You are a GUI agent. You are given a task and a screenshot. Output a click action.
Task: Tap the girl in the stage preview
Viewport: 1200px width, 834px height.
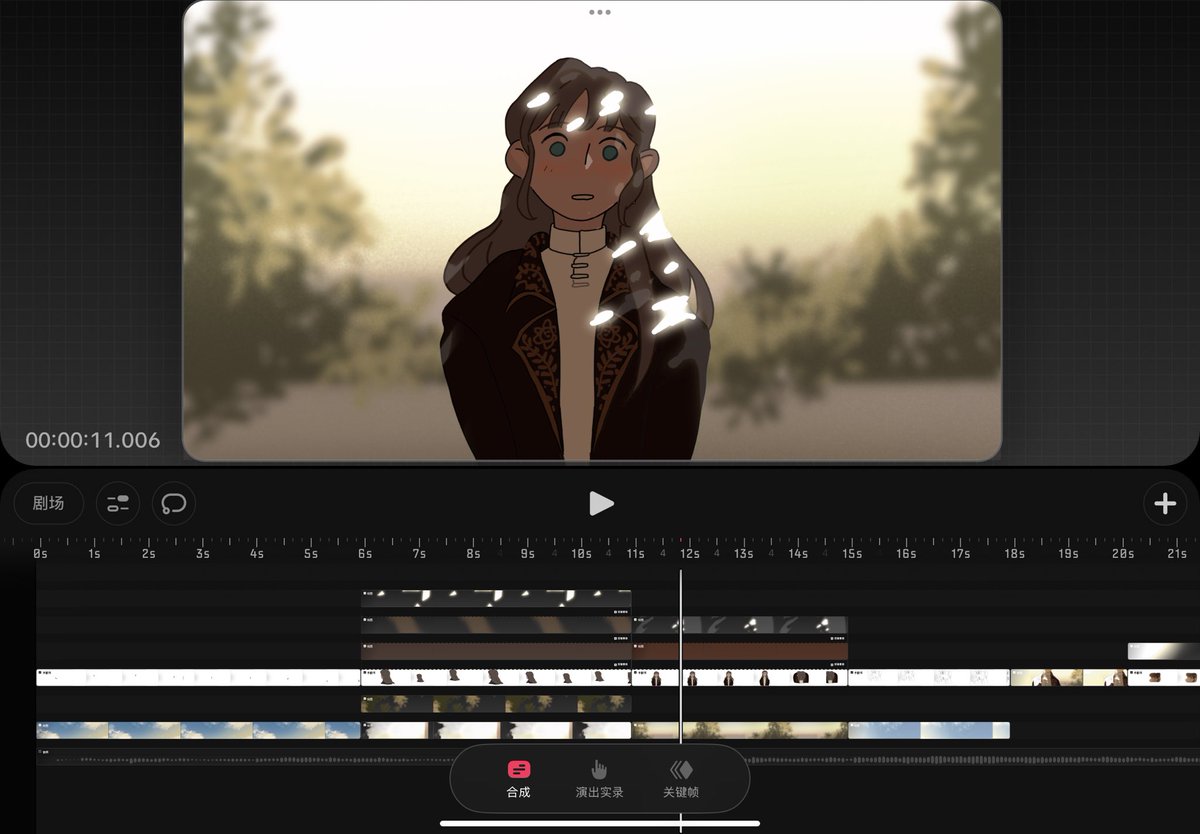tap(578, 260)
